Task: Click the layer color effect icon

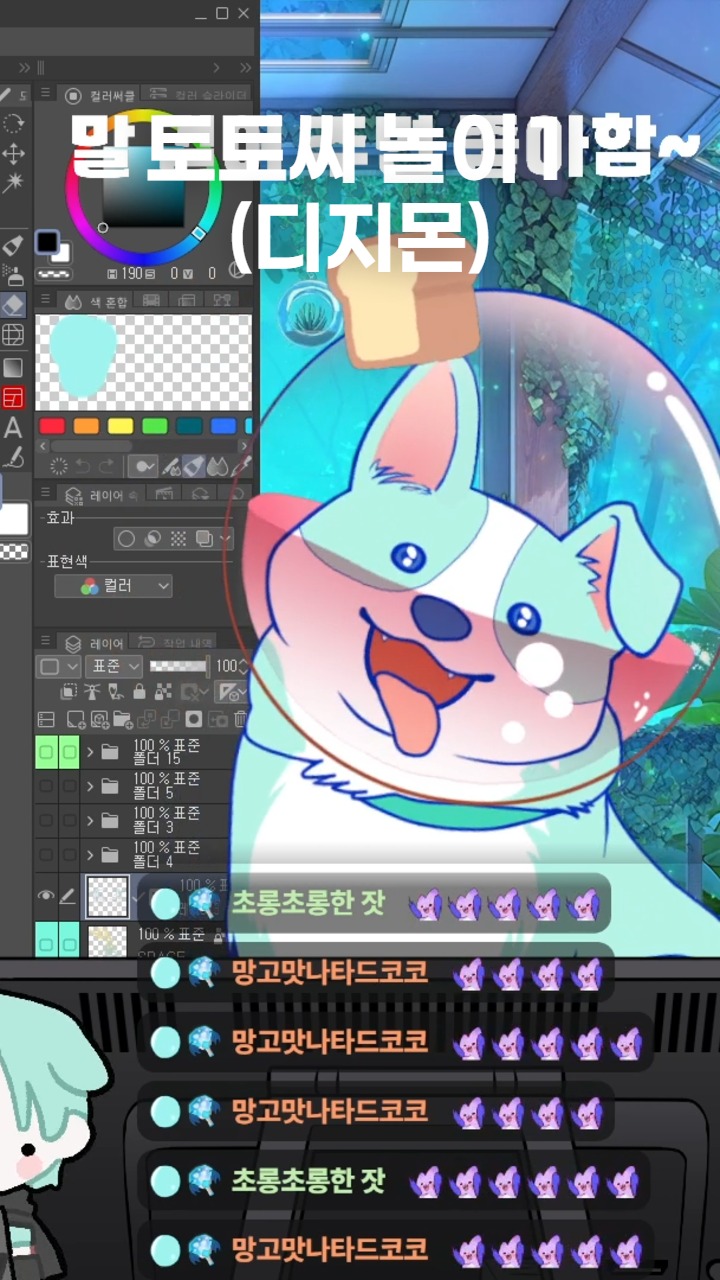Action: point(204,538)
